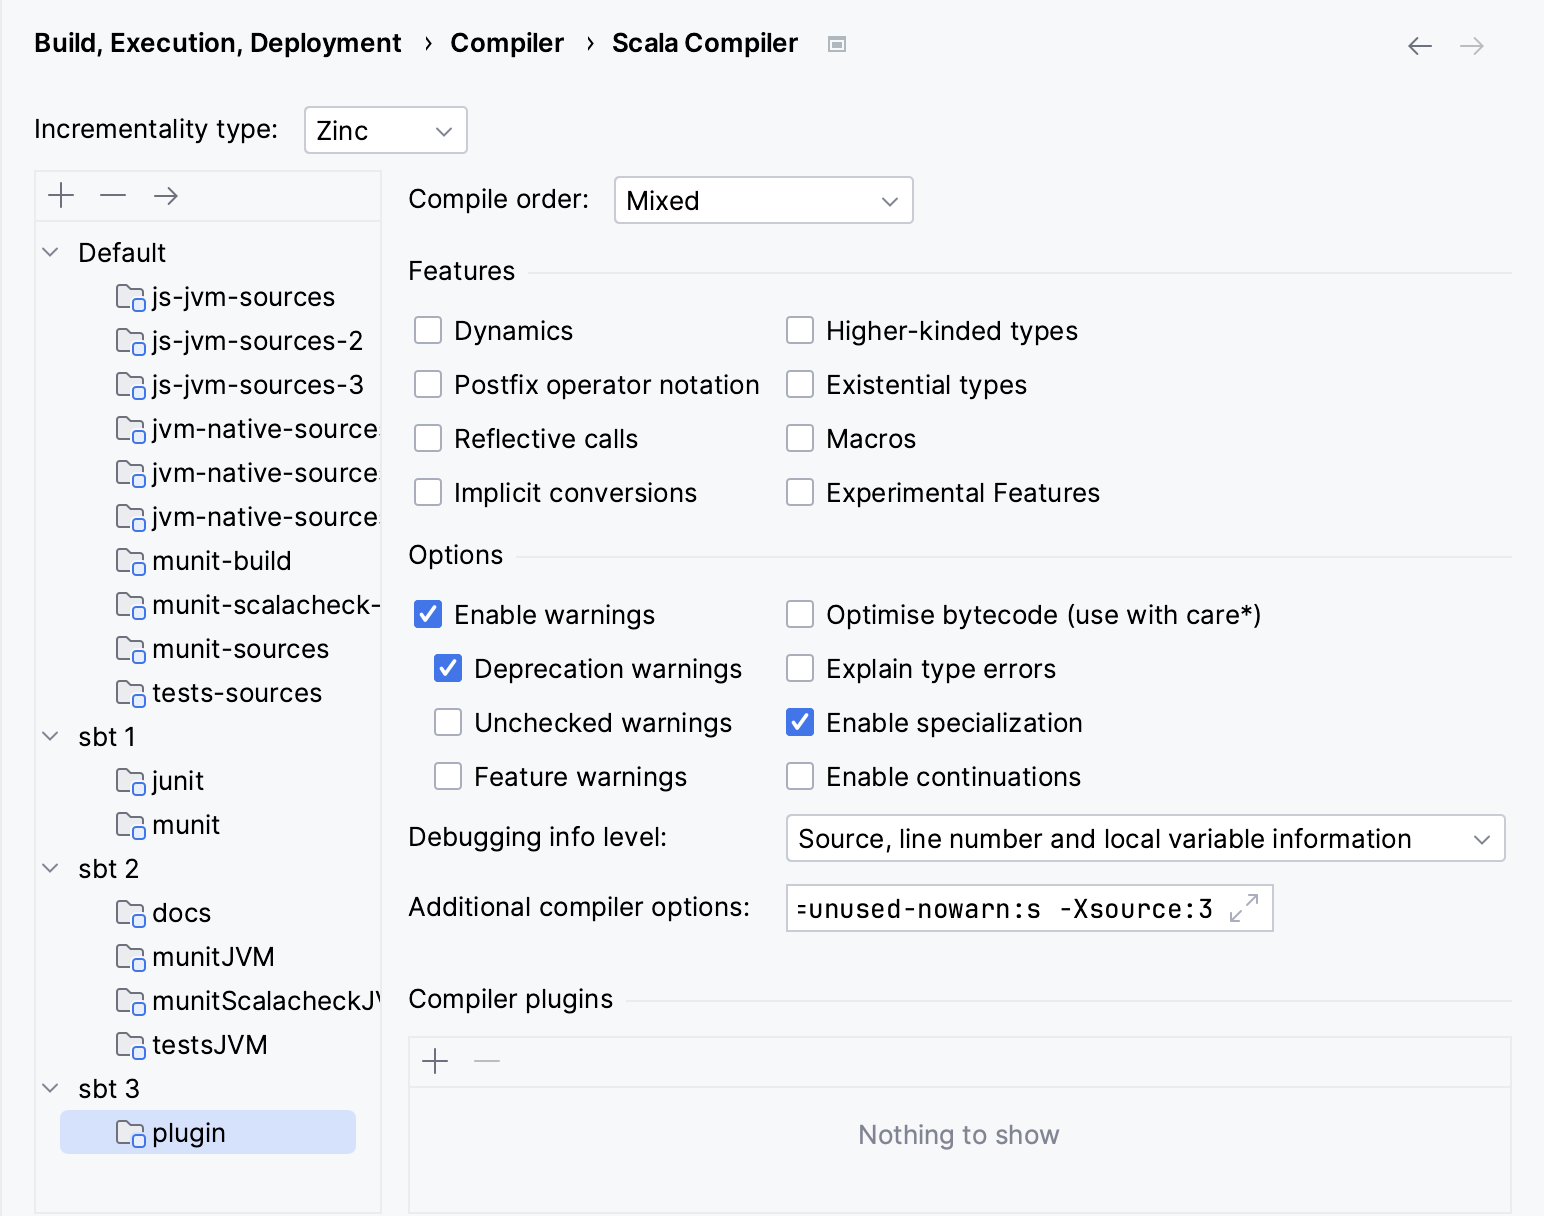1544x1216 pixels.
Task: Open the Compiler breadcrumb entry
Action: (x=506, y=43)
